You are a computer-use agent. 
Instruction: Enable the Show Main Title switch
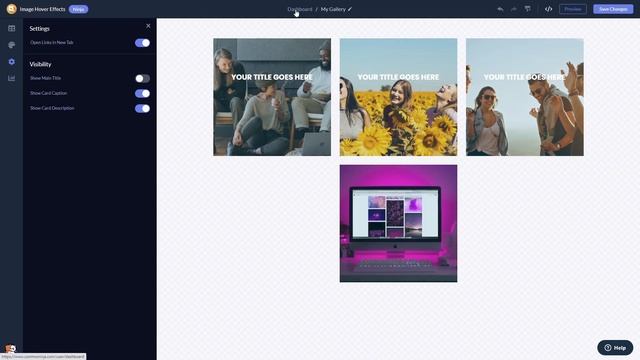pyautogui.click(x=142, y=78)
